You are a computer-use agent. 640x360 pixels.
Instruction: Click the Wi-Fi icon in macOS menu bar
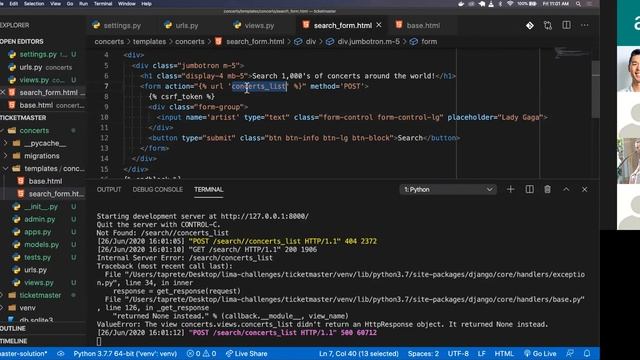click(510, 4)
